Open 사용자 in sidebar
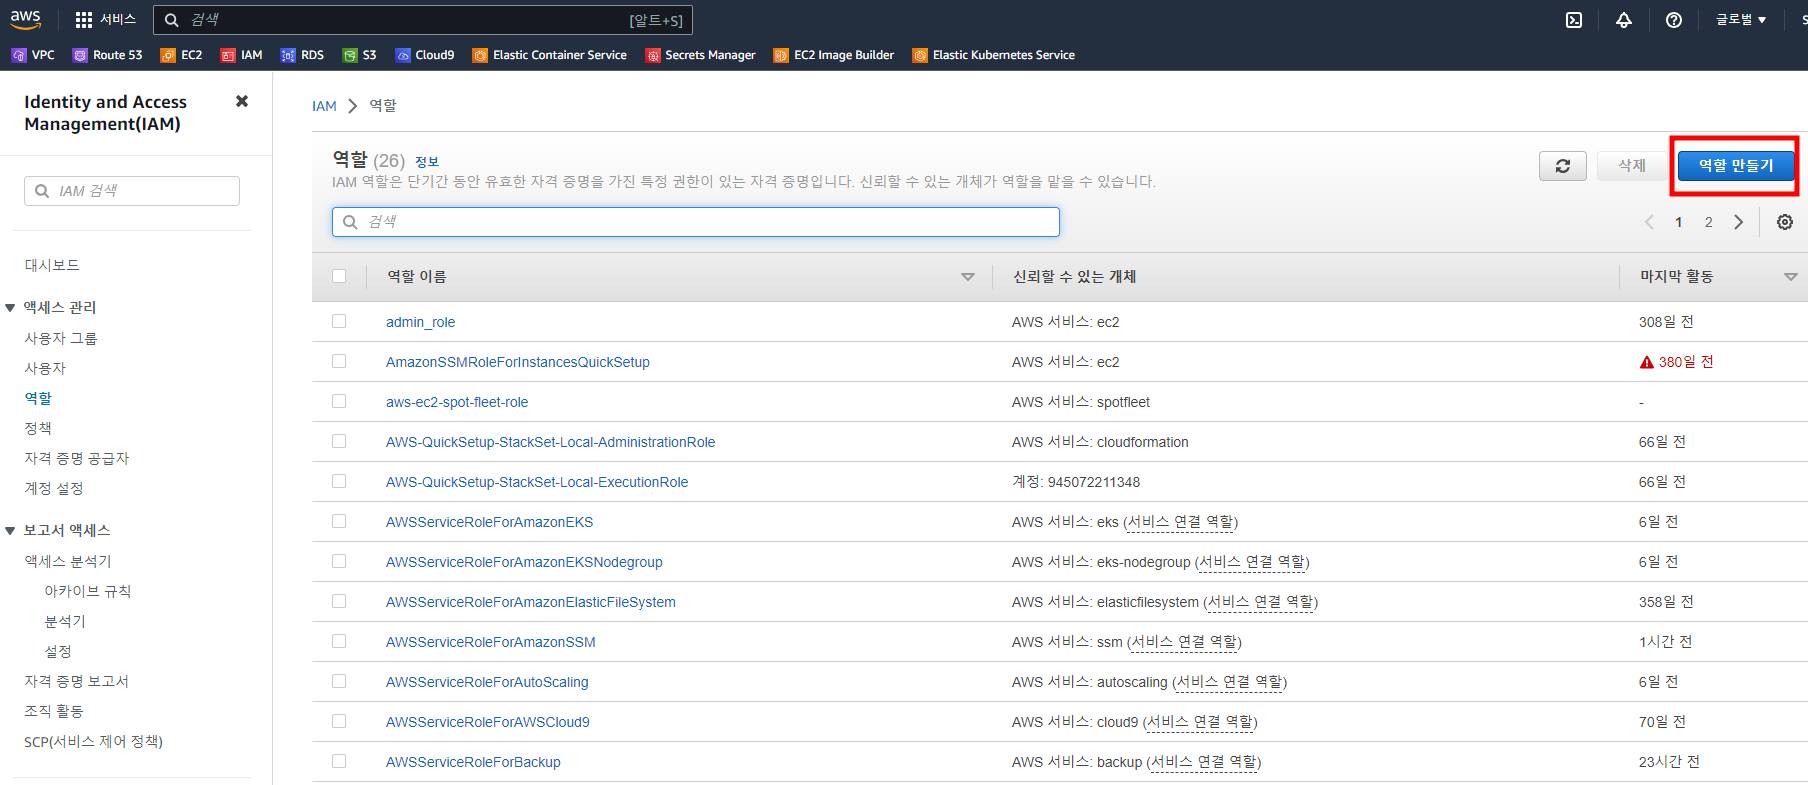The height and width of the screenshot is (785, 1808). [45, 368]
